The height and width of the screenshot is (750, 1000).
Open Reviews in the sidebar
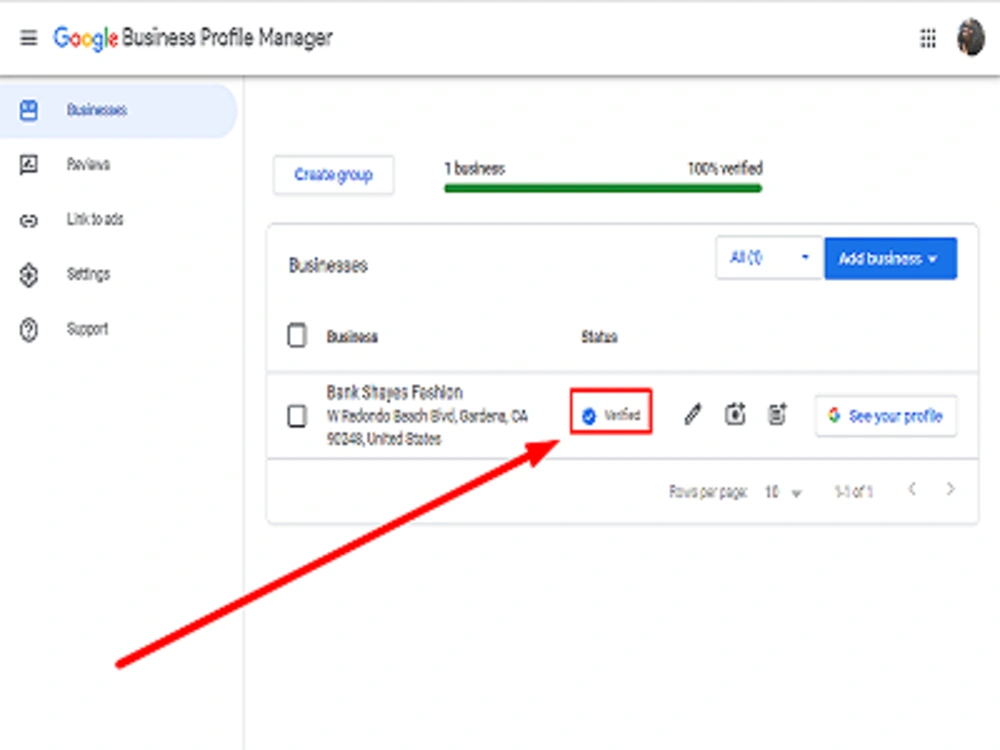(88, 165)
